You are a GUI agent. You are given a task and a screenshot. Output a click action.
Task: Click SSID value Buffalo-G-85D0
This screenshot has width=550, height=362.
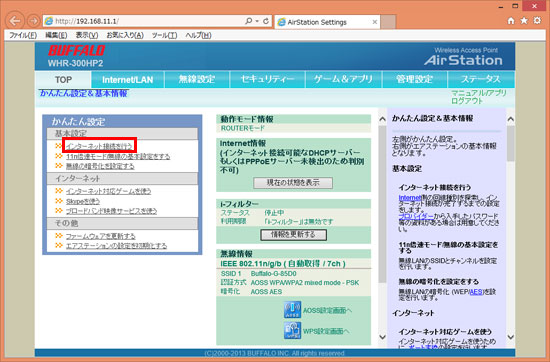pyautogui.click(x=273, y=274)
